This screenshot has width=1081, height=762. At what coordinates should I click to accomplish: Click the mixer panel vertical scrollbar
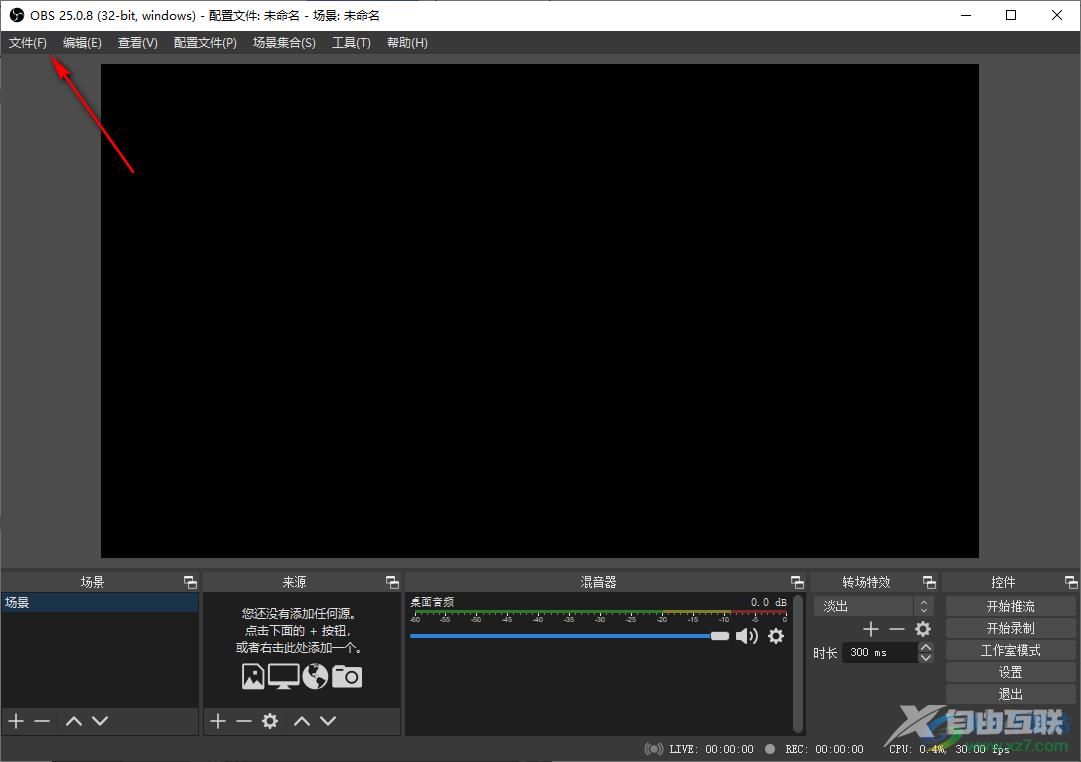(x=798, y=663)
